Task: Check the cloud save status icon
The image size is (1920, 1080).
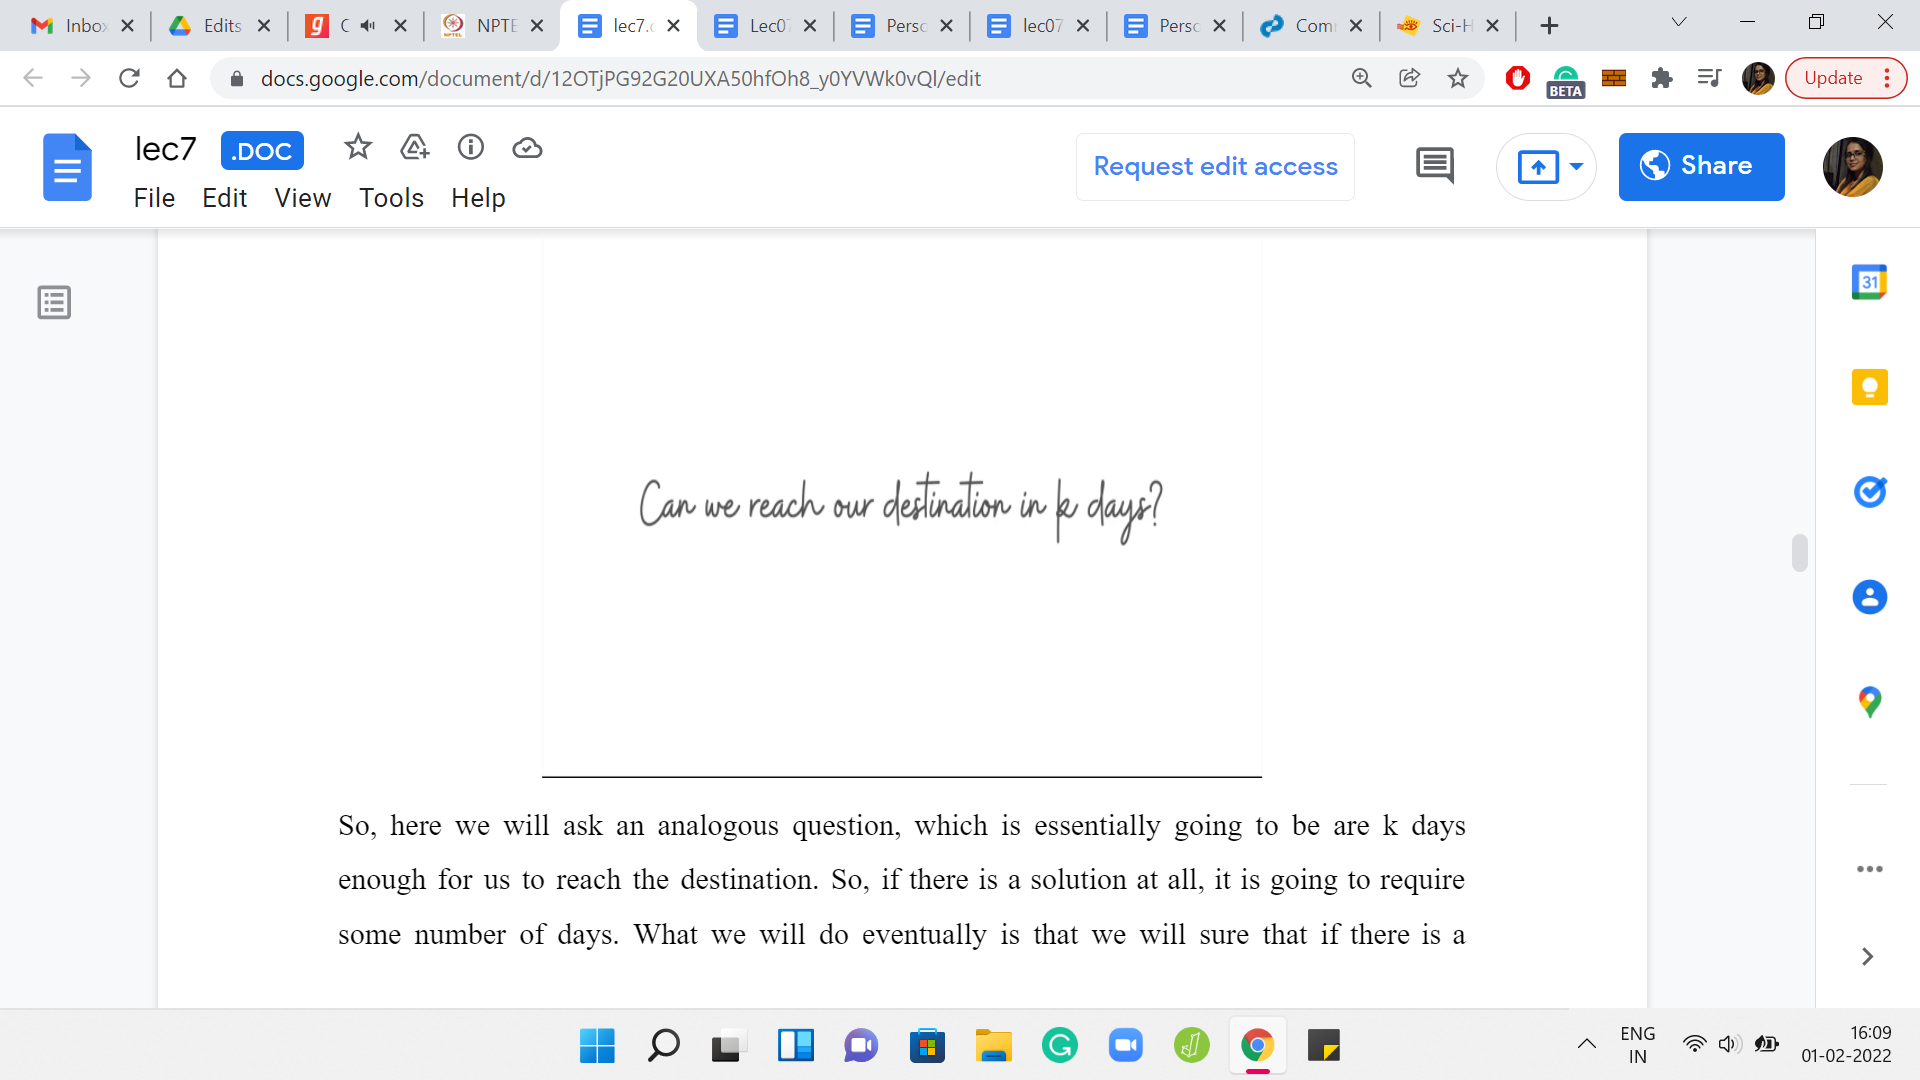Action: click(527, 148)
